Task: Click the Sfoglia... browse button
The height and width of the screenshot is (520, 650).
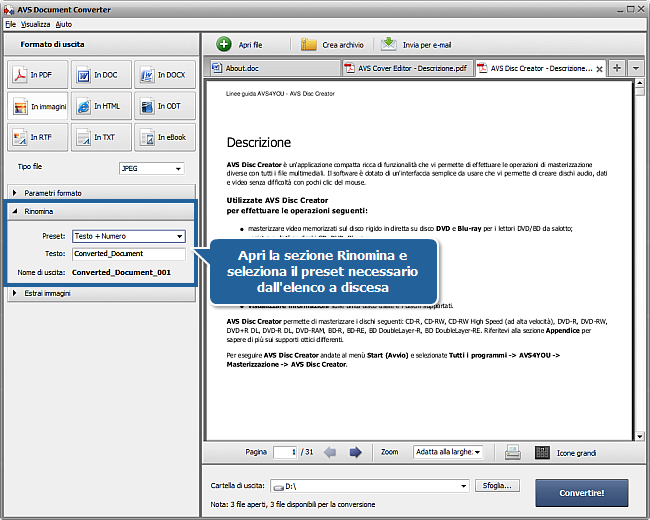Action: click(x=497, y=486)
